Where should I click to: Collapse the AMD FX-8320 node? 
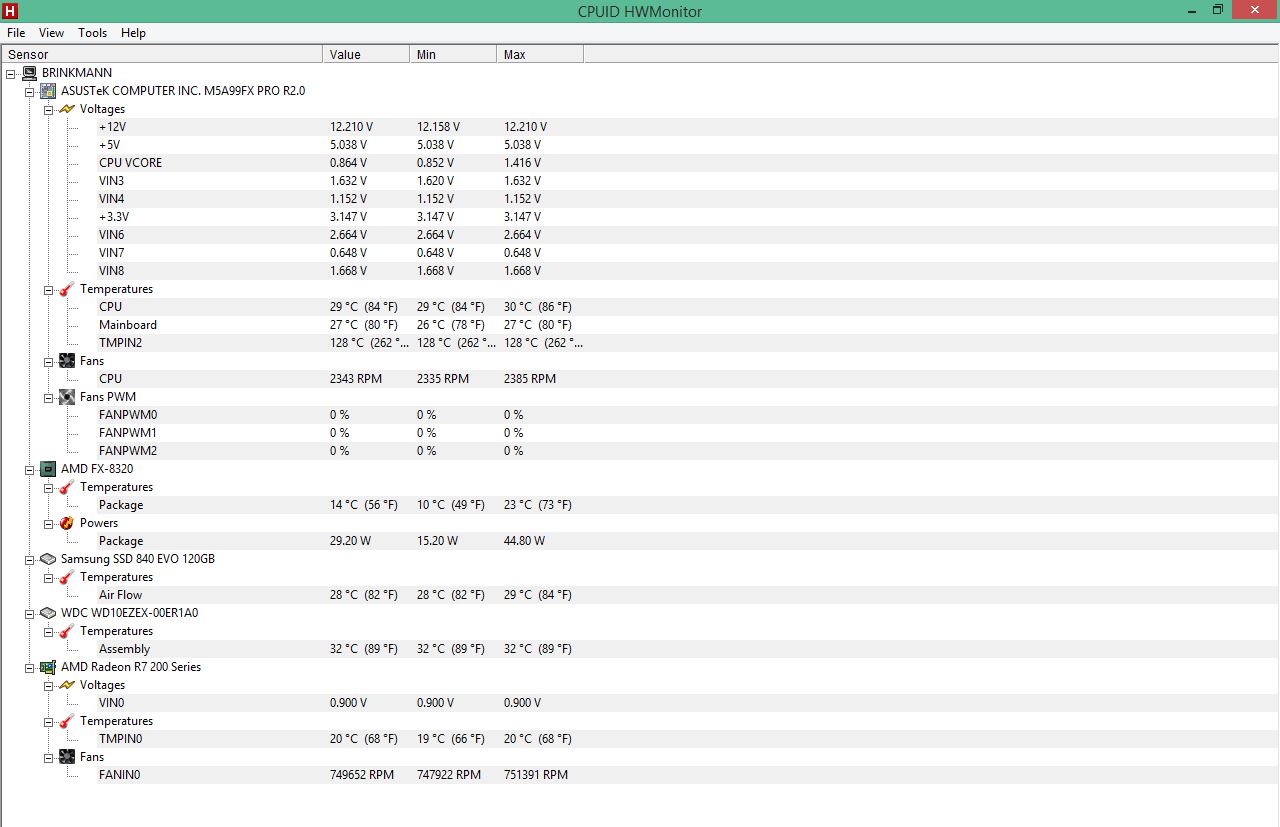click(30, 469)
